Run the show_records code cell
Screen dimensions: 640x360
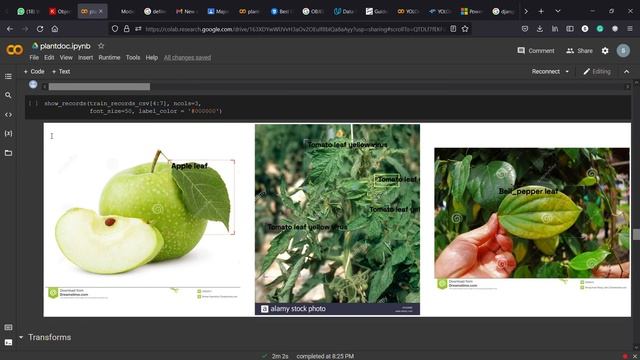tap(33, 103)
